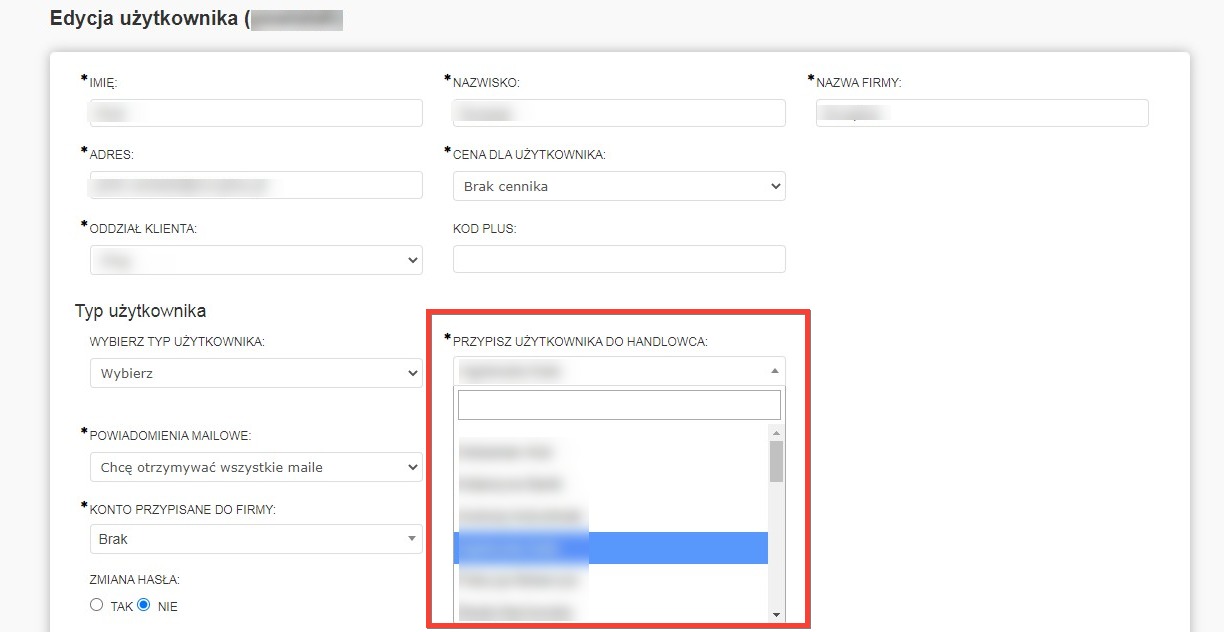Click the scroll down arrow in handlowiec list

(x=776, y=614)
